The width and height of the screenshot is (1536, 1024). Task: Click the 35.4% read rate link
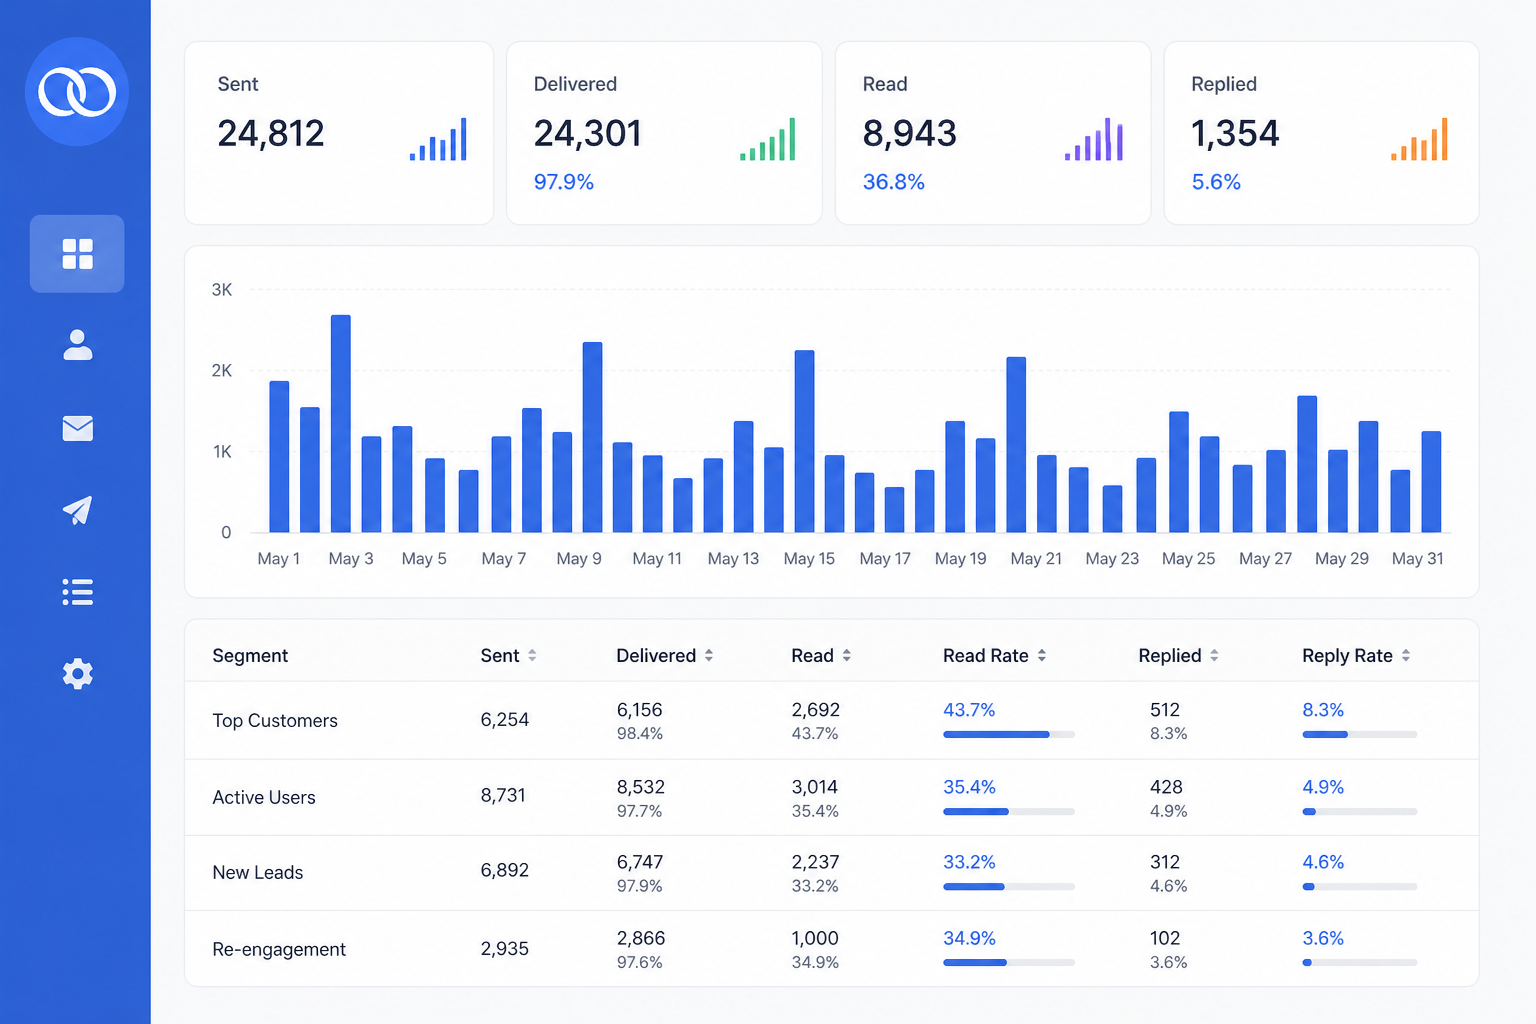pos(969,787)
